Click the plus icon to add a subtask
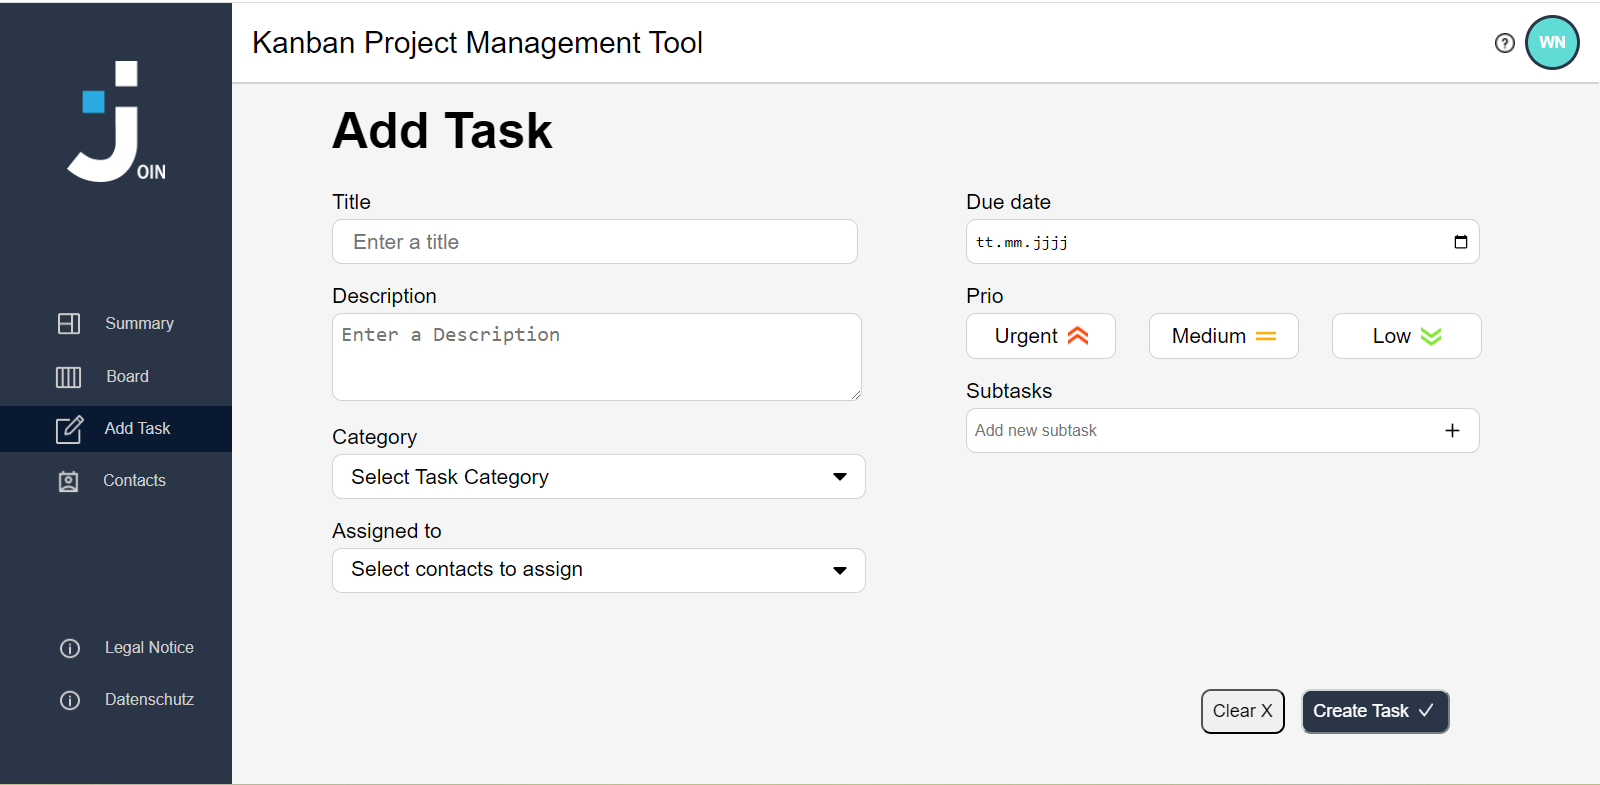This screenshot has width=1600, height=785. (x=1452, y=430)
